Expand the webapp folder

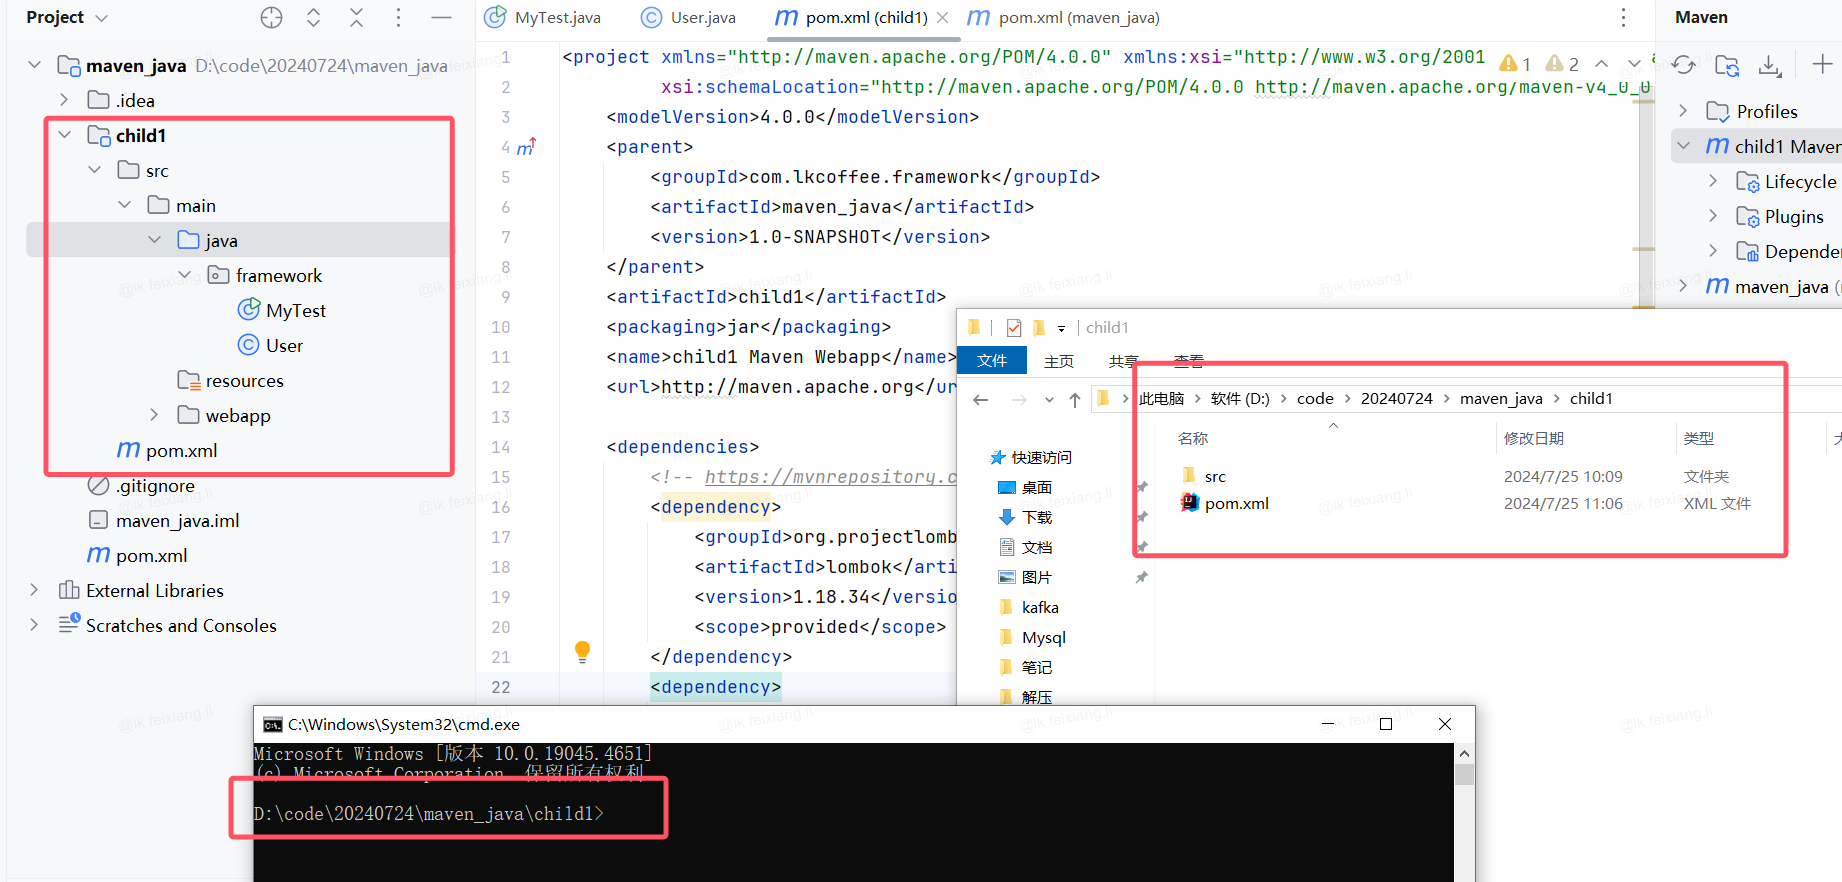coord(154,415)
